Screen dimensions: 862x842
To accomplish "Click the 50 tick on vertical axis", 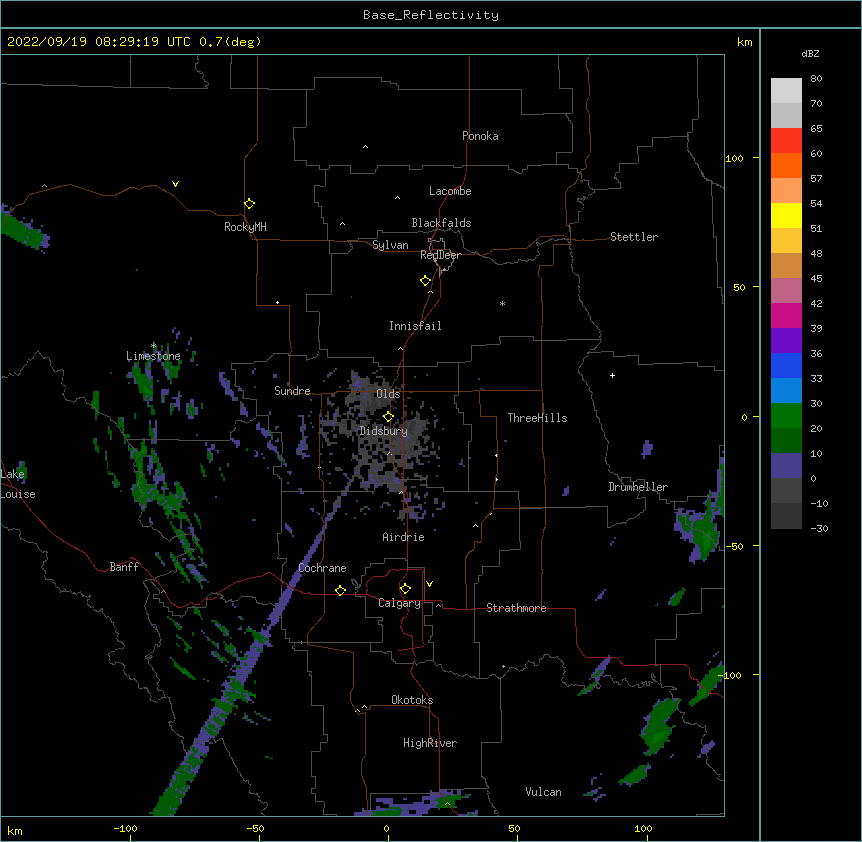I will point(739,287).
